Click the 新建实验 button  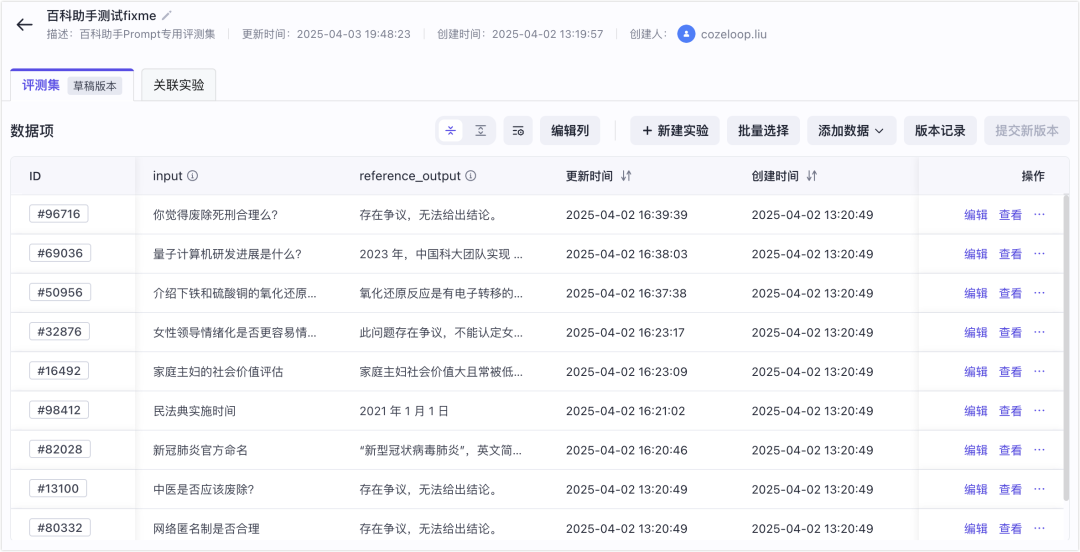675,131
